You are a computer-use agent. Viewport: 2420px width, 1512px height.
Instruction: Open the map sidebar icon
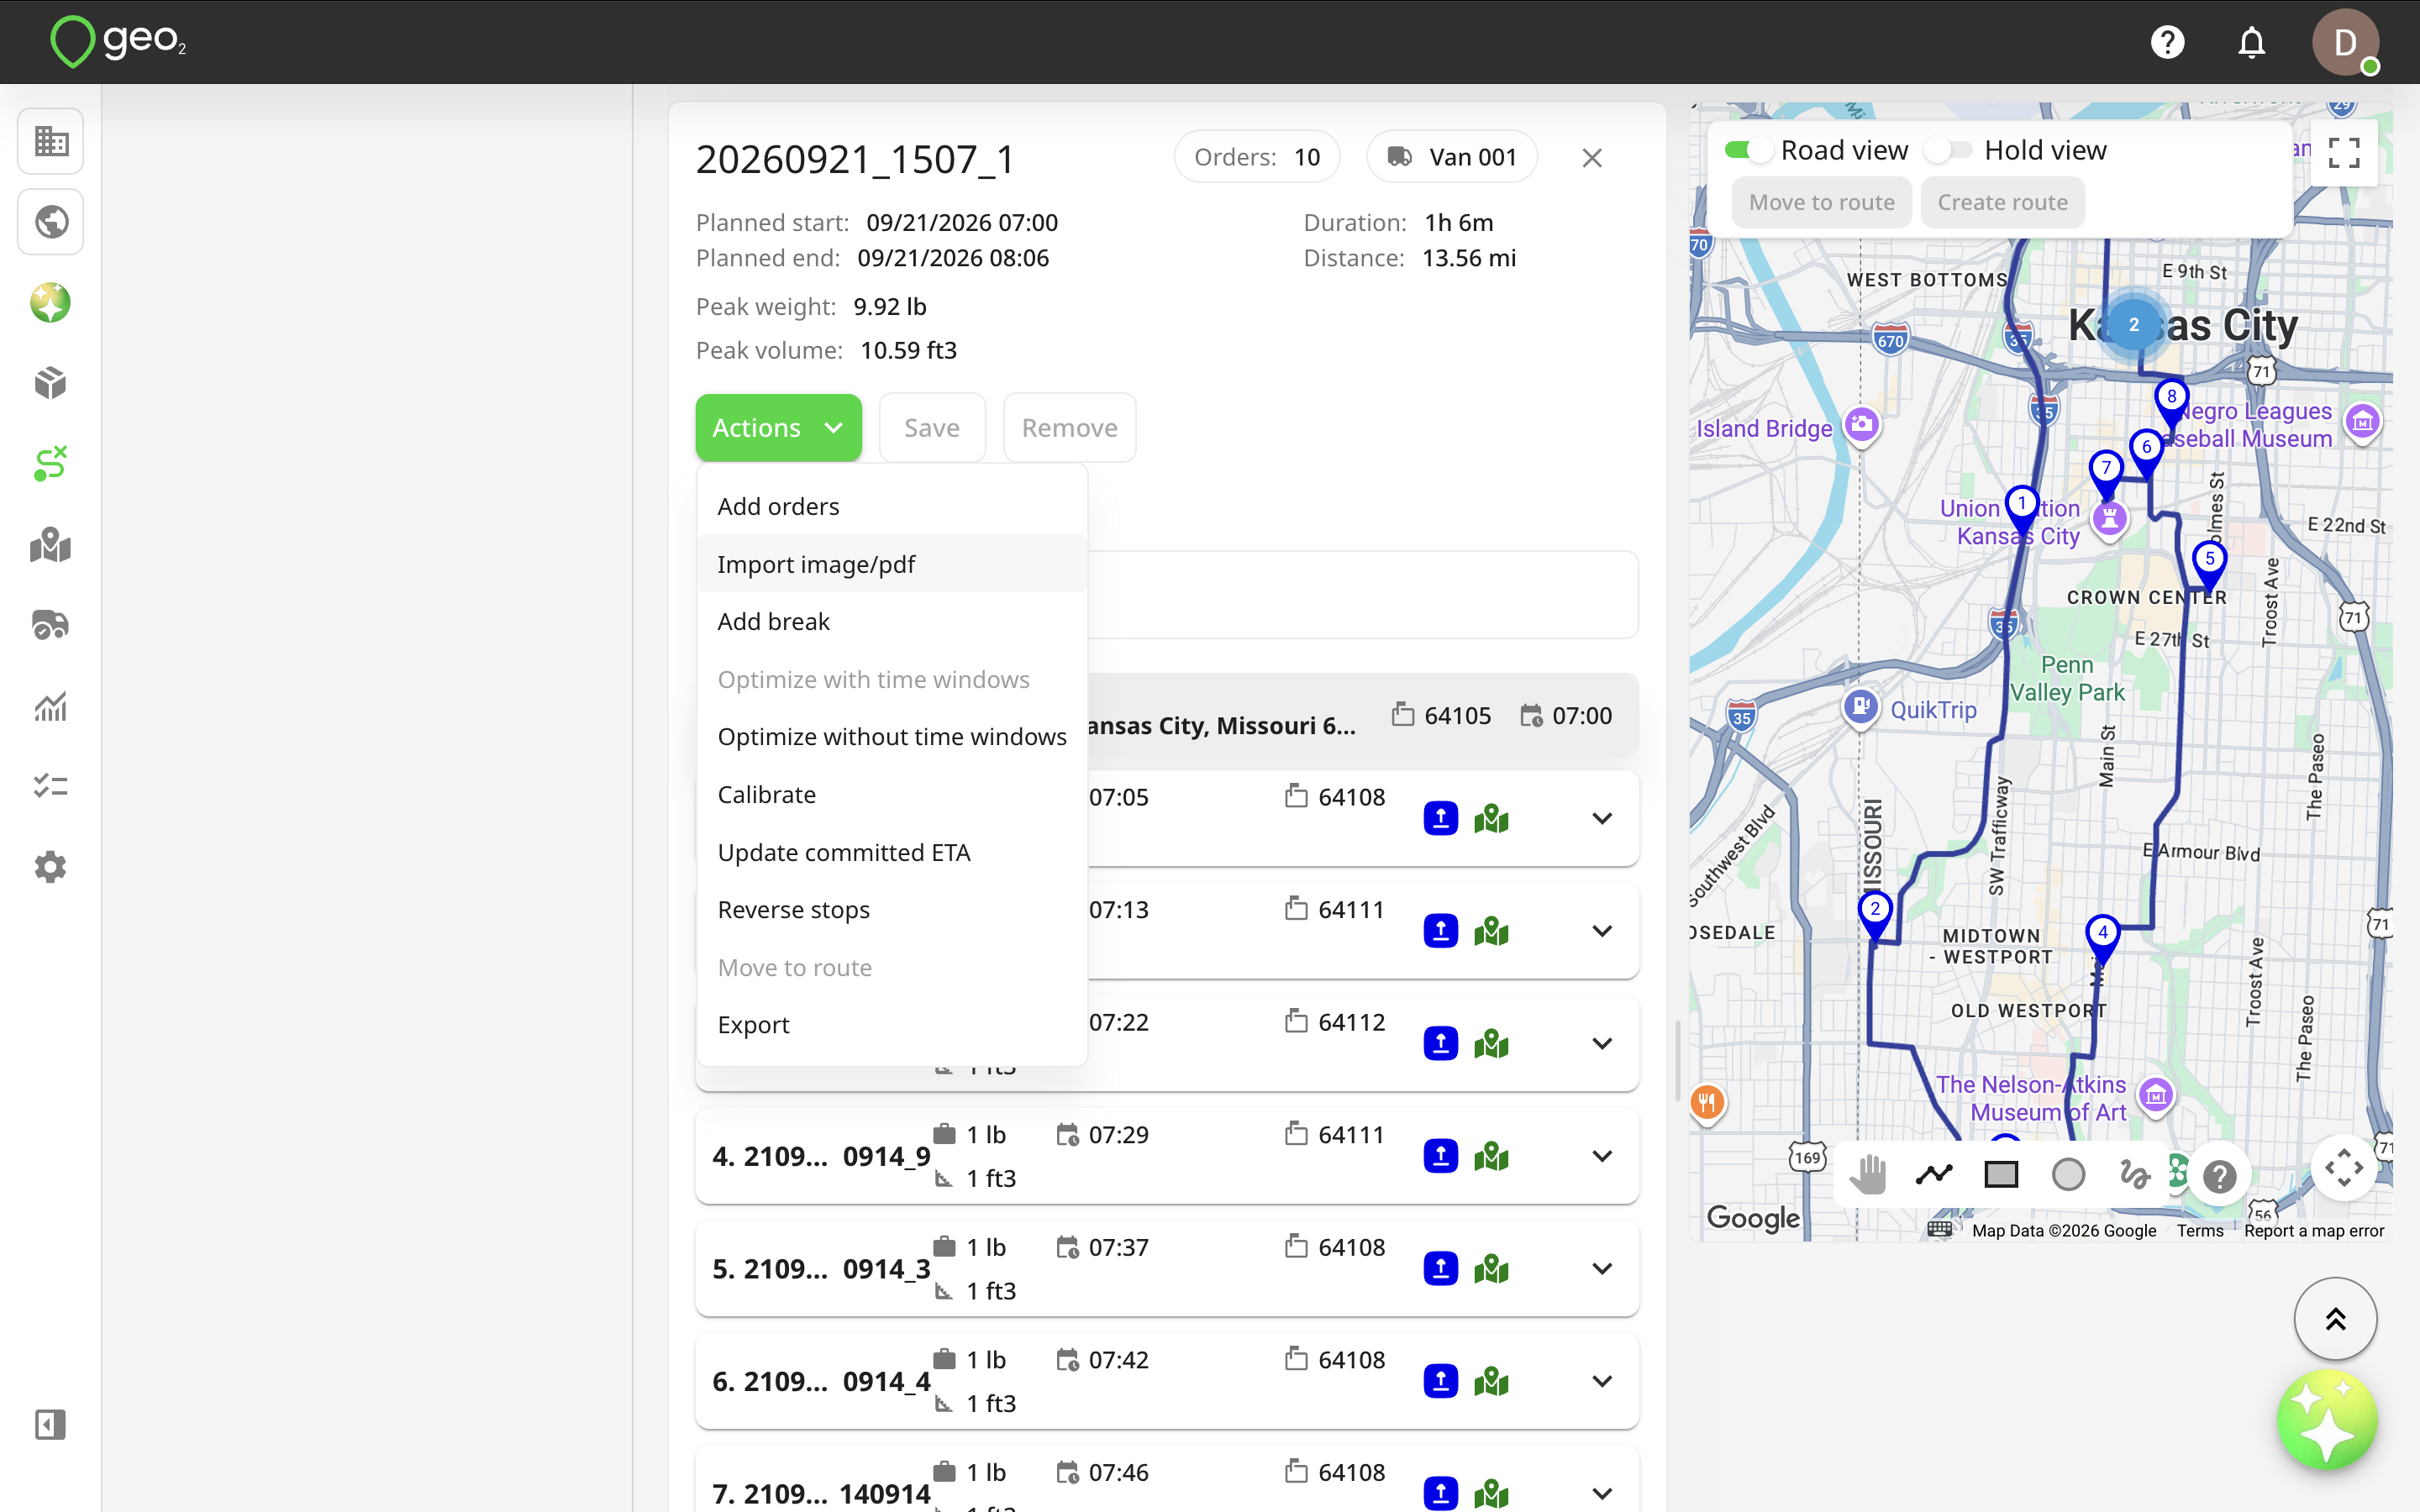tap(50, 545)
